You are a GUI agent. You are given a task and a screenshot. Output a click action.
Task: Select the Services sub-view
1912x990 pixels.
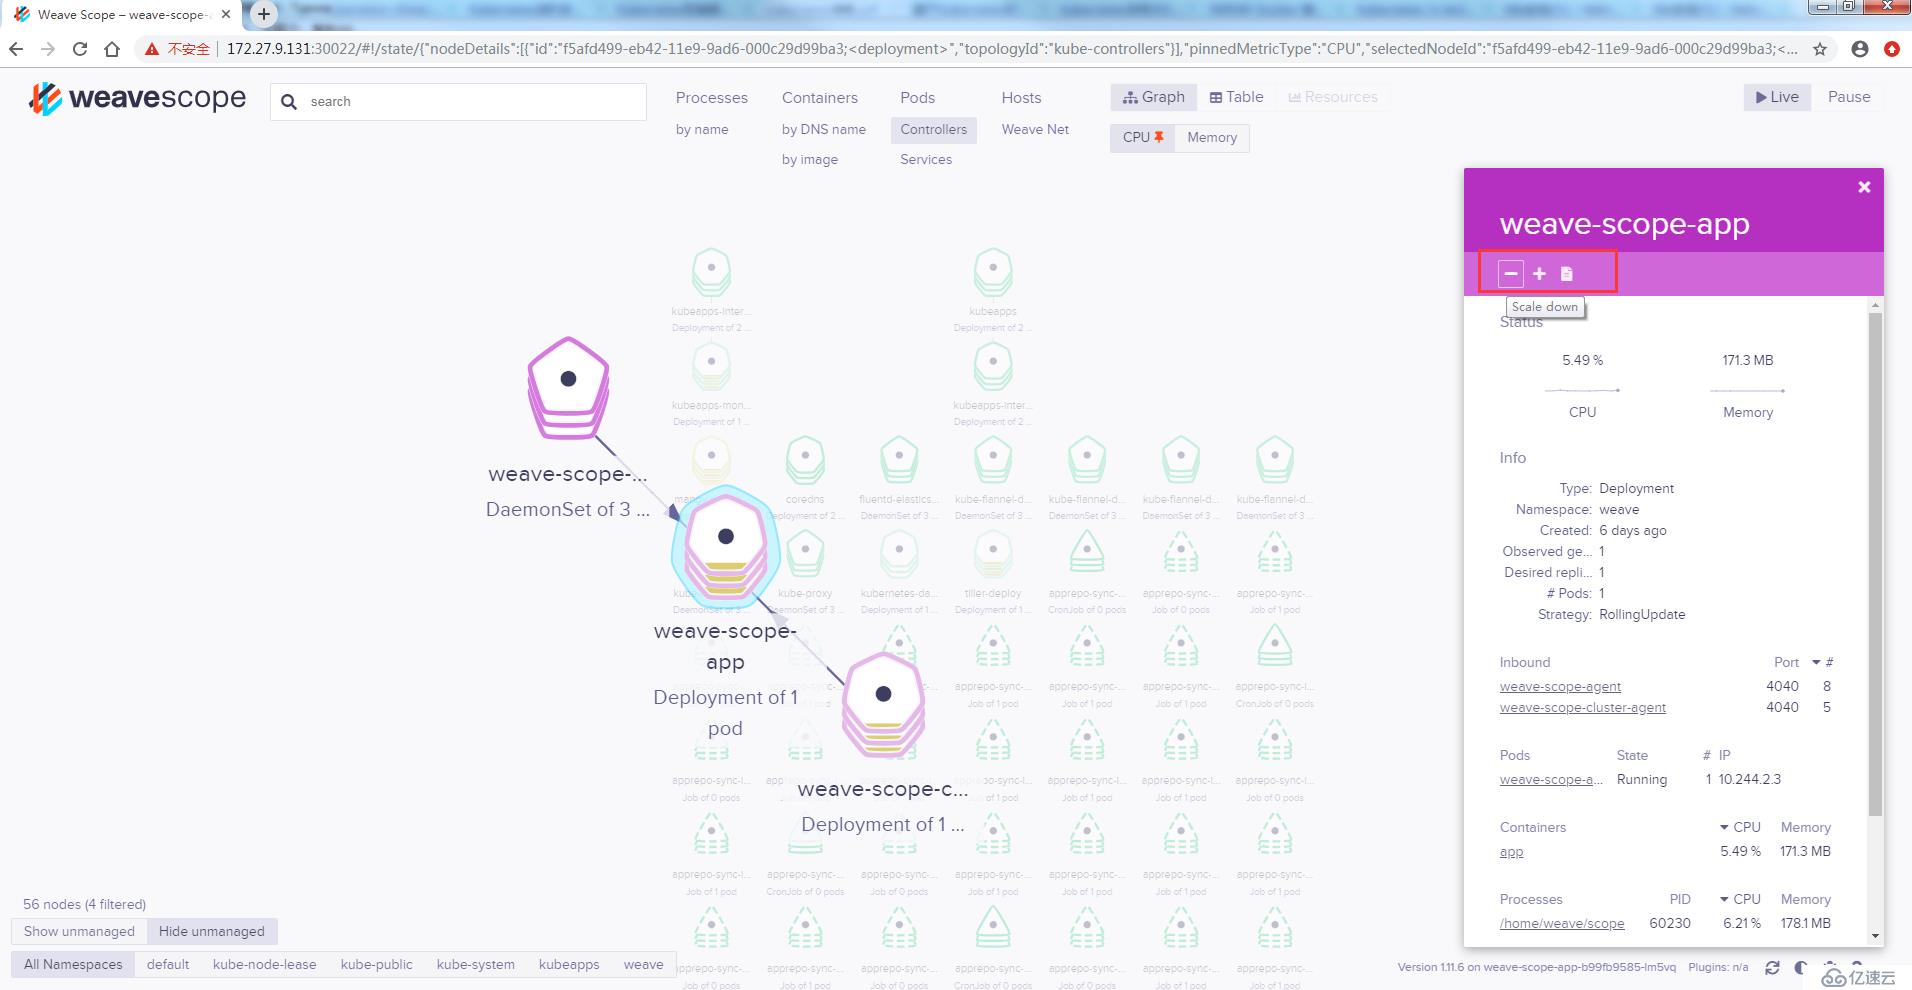(x=926, y=160)
